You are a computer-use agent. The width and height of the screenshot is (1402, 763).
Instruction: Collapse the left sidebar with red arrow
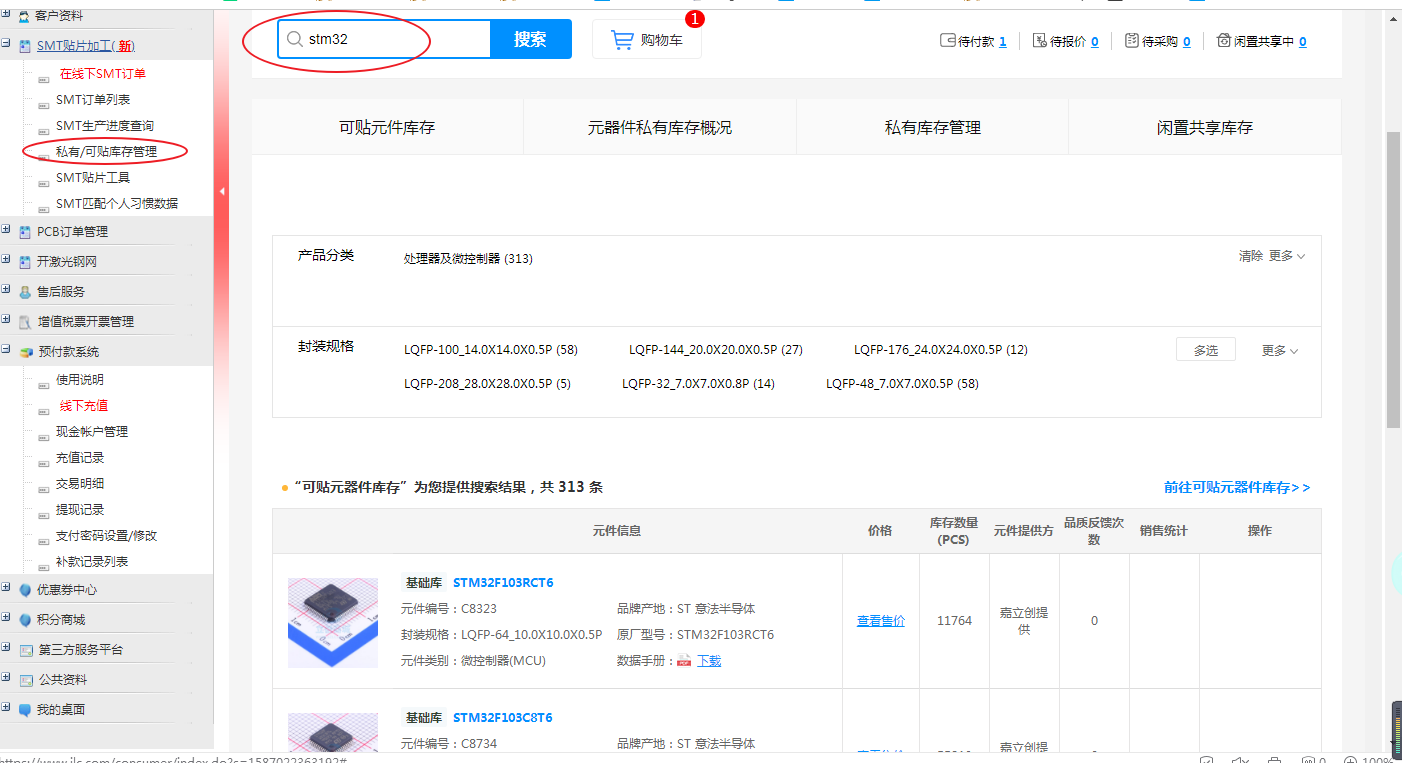(222, 190)
